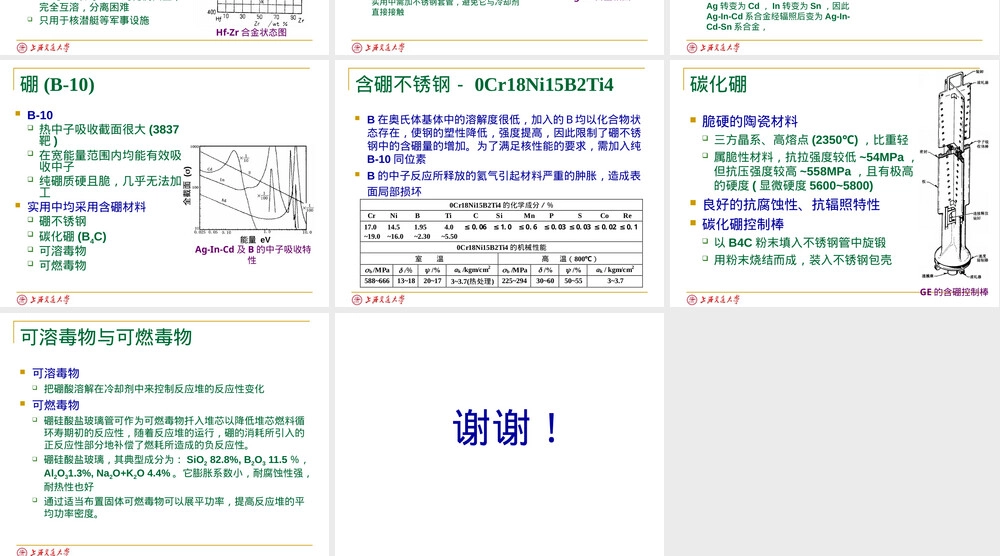Click the line 把硼酸溶解在冷却剂中来控制反应堆的反应性变化

pos(154,389)
